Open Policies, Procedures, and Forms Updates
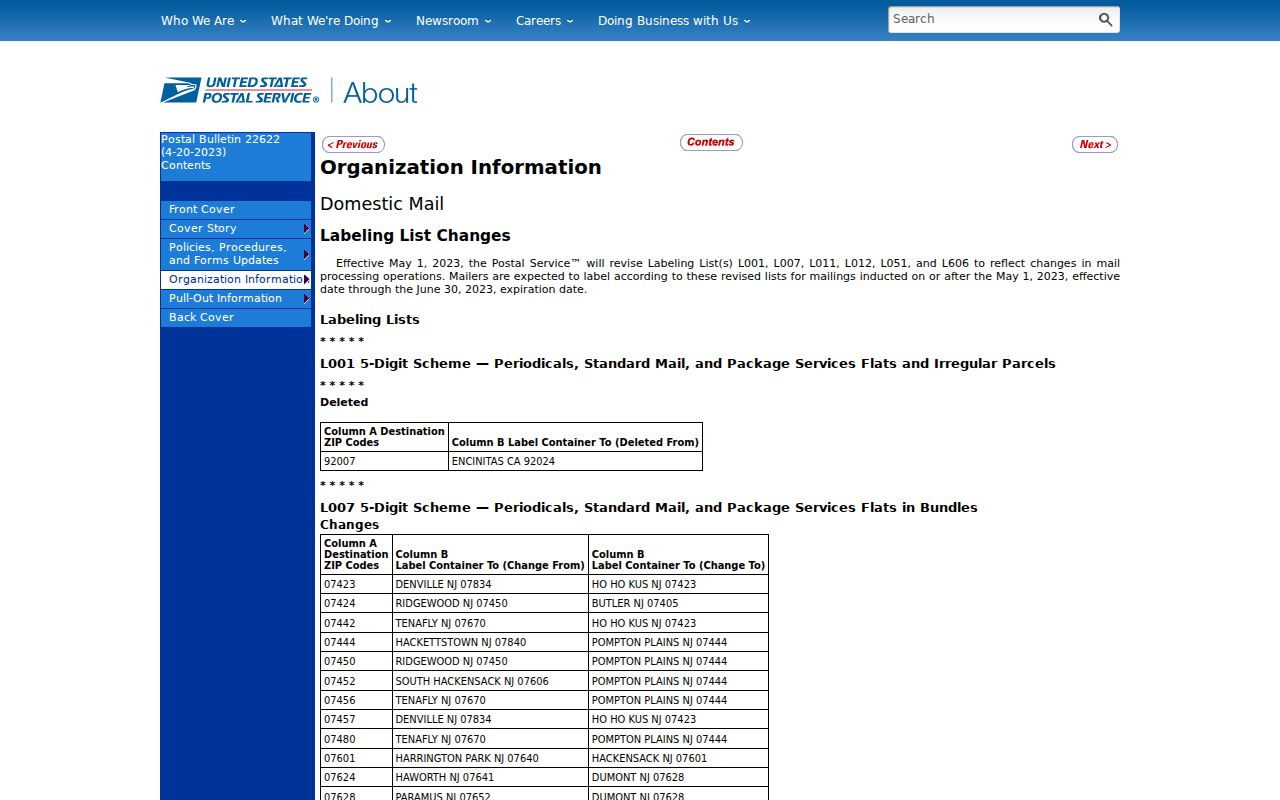The image size is (1280, 800). pos(236,253)
